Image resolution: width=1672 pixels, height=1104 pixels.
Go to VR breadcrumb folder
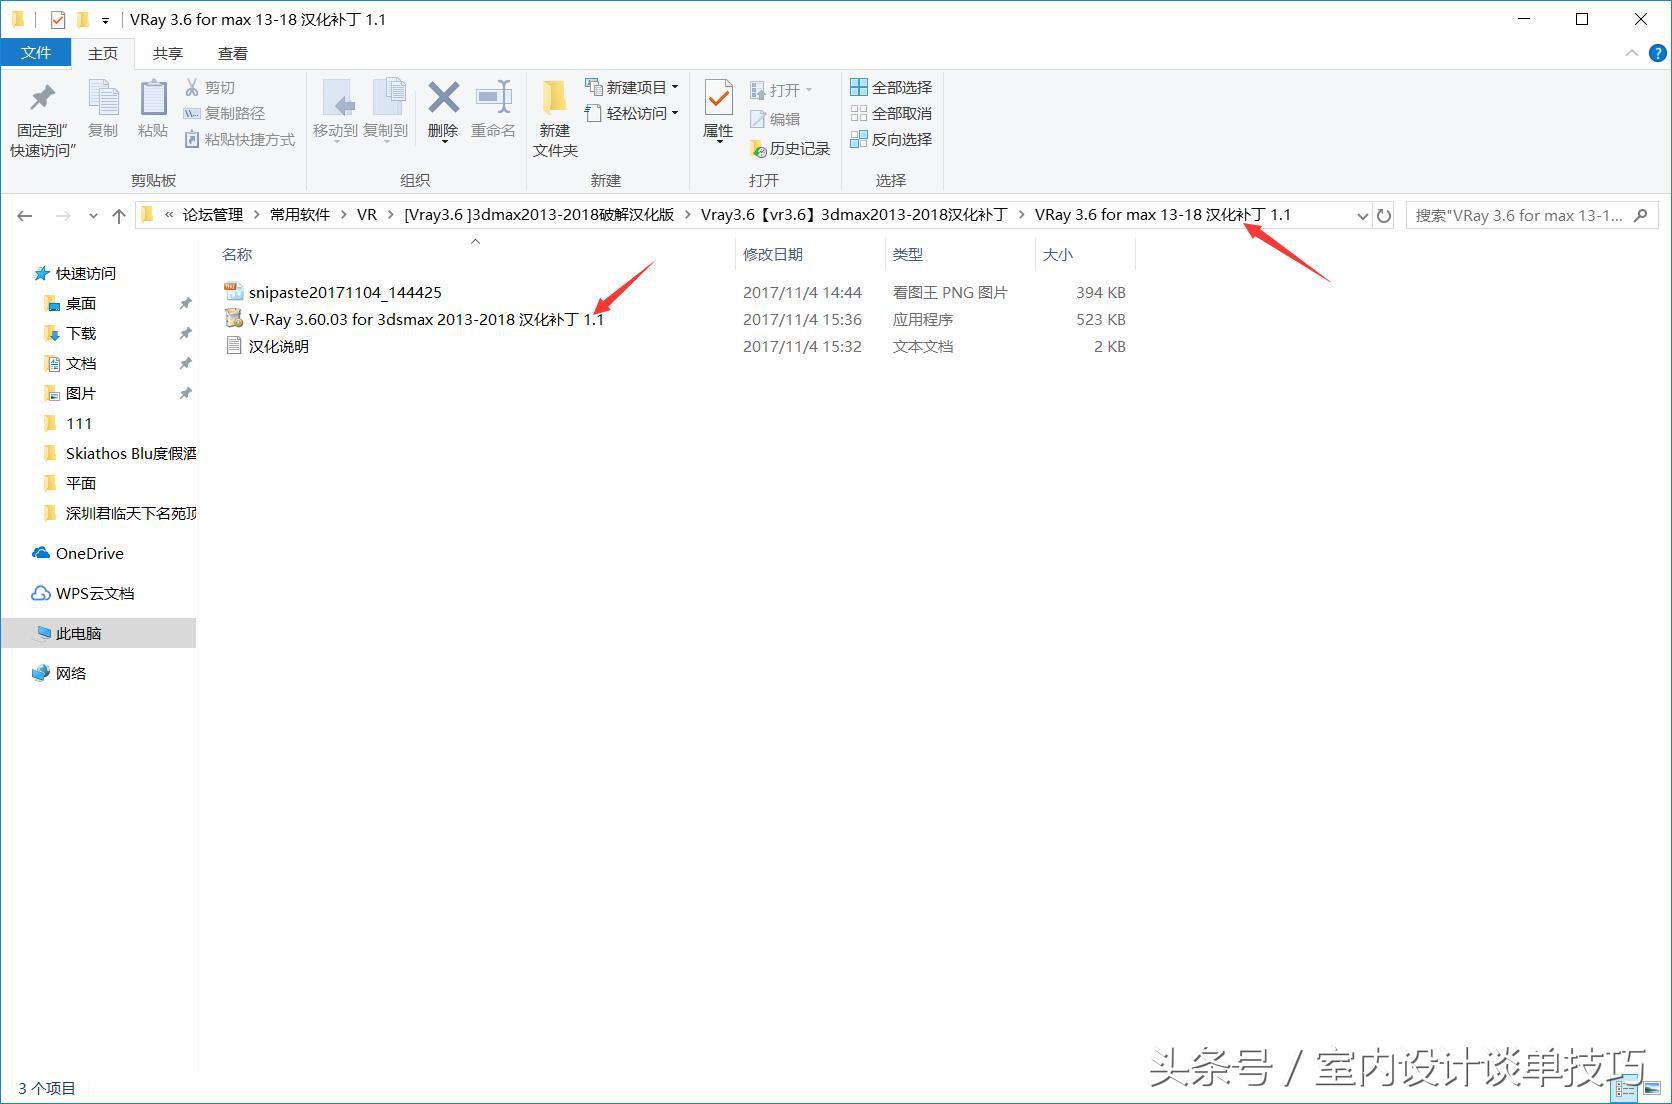click(367, 215)
